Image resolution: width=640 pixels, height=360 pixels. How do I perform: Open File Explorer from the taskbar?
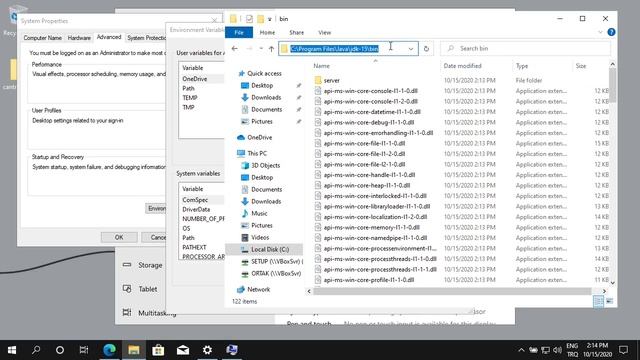pyautogui.click(x=134, y=350)
